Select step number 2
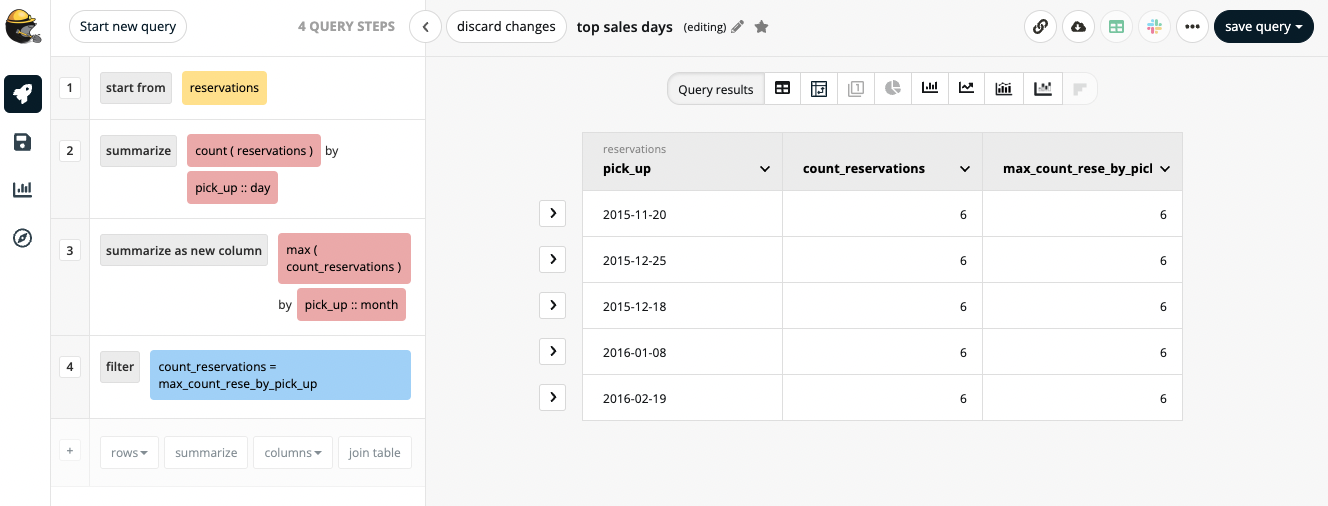 pyautogui.click(x=70, y=151)
